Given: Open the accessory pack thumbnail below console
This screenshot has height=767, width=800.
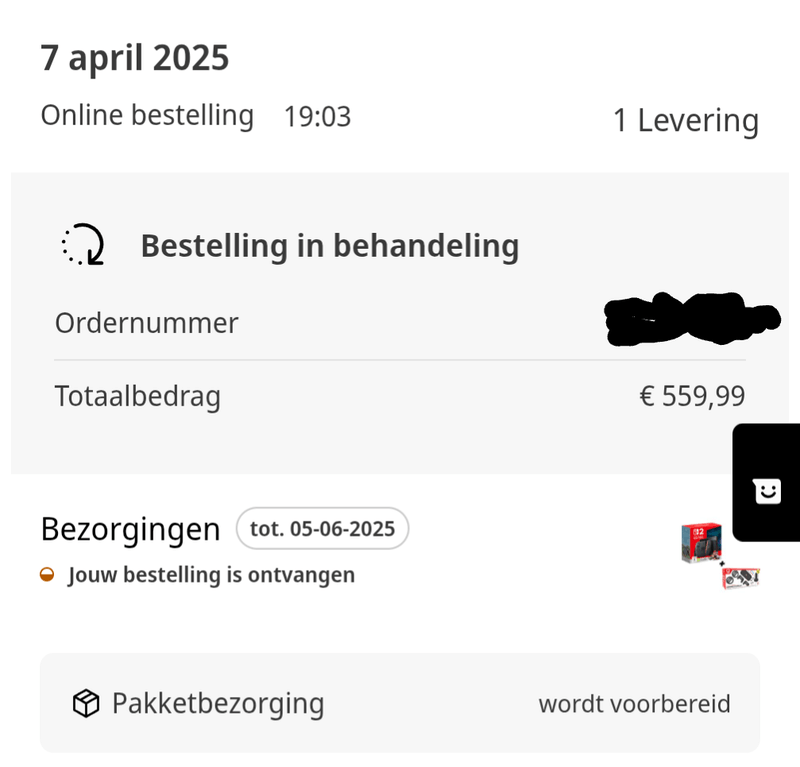Looking at the screenshot, I should [x=741, y=577].
